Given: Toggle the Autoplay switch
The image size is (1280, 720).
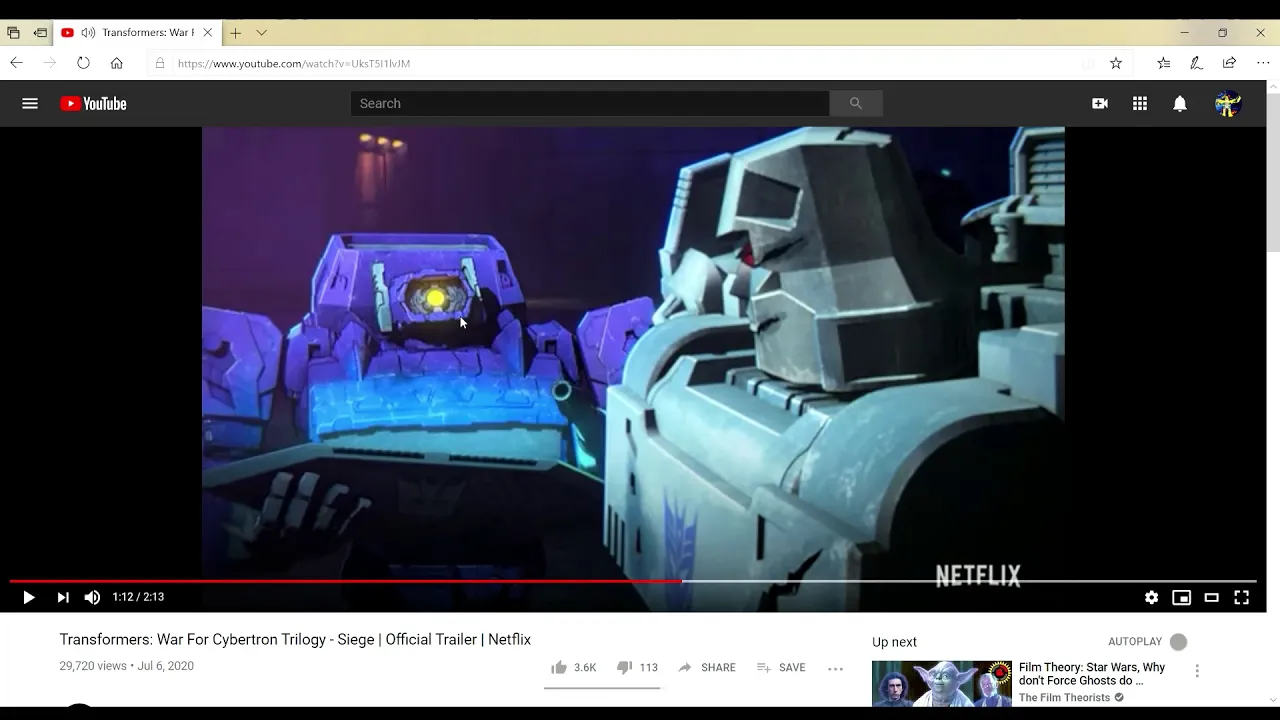Looking at the screenshot, I should (1178, 642).
